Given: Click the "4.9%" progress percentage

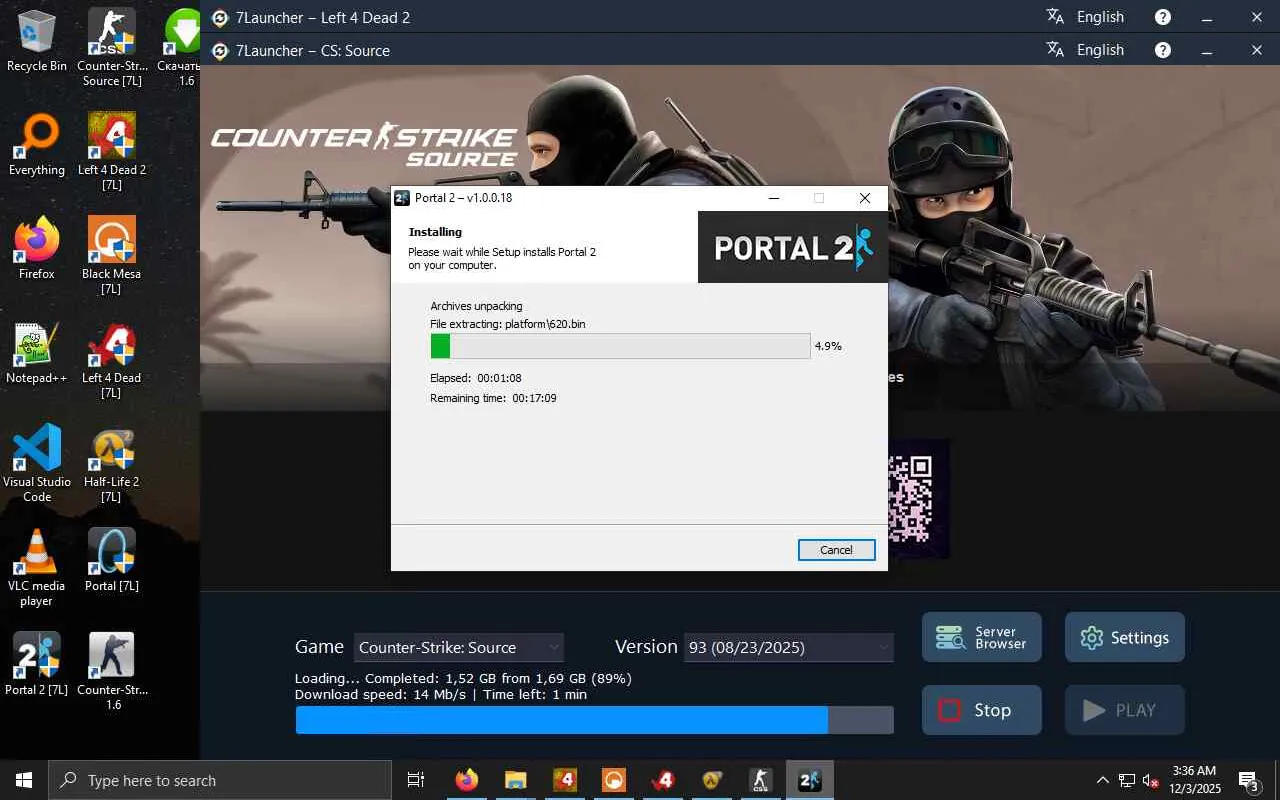Looking at the screenshot, I should point(828,346).
